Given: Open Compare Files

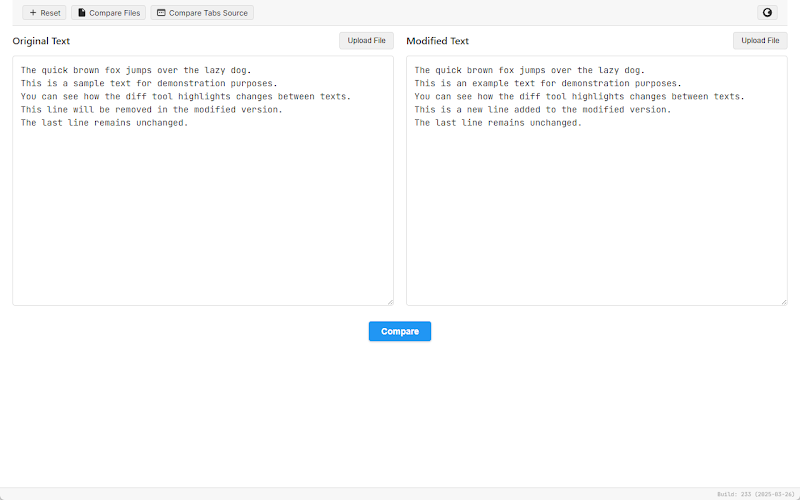Looking at the screenshot, I should (x=109, y=13).
